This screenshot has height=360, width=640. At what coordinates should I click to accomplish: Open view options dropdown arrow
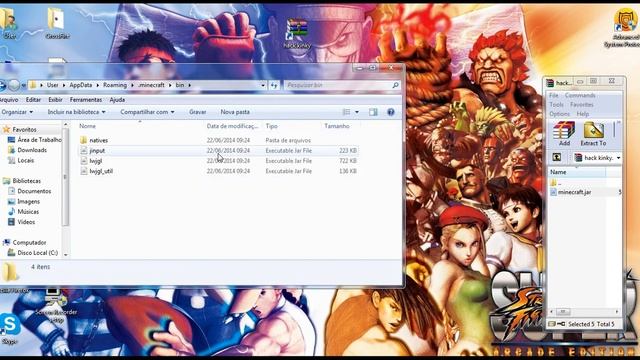[357, 112]
